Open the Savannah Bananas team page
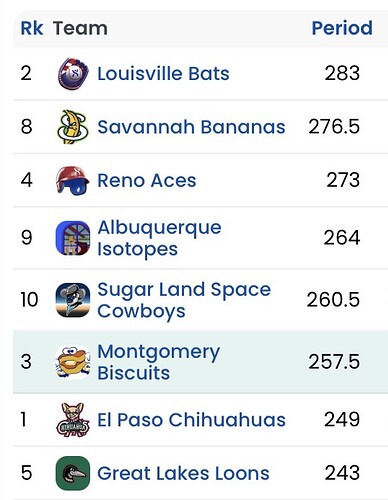Viewport: 388px width, 500px height. [x=191, y=127]
